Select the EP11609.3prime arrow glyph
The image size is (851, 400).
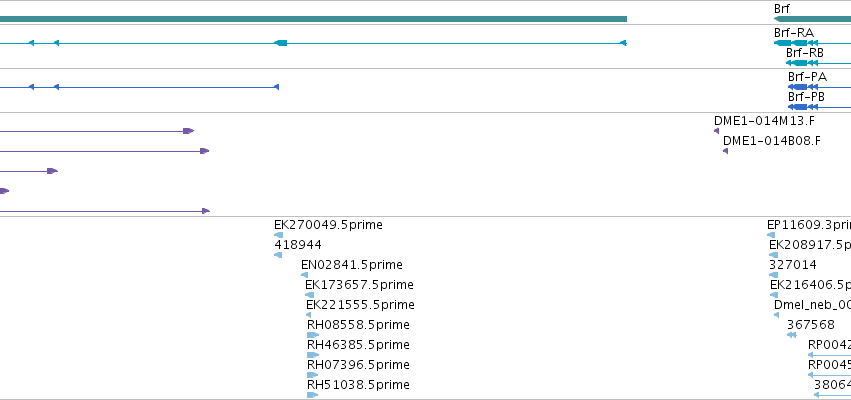pos(771,235)
